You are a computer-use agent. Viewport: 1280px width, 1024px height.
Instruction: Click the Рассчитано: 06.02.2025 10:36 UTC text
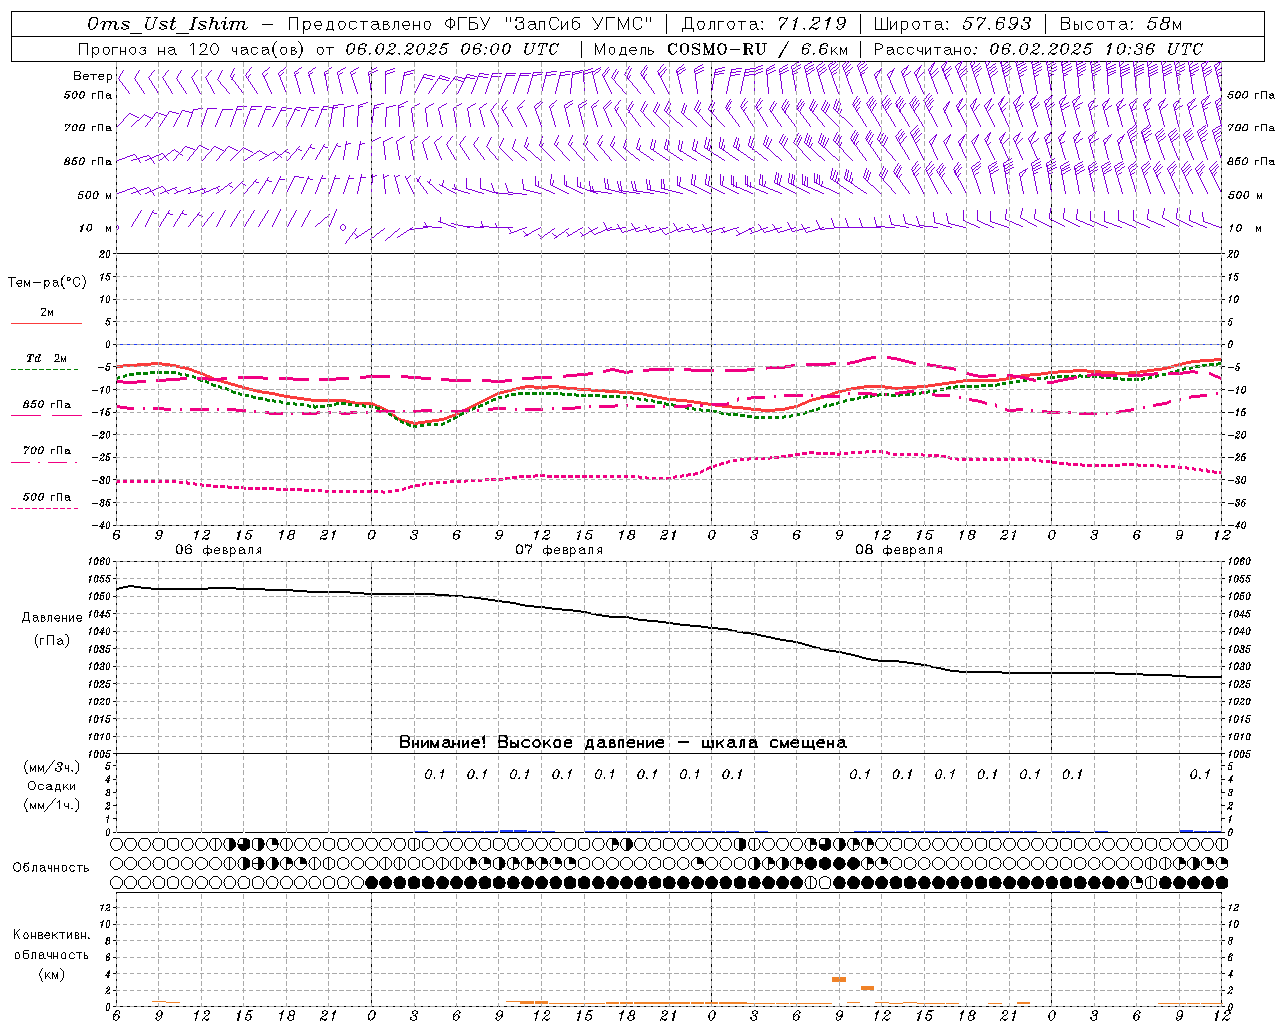tap(1038, 49)
